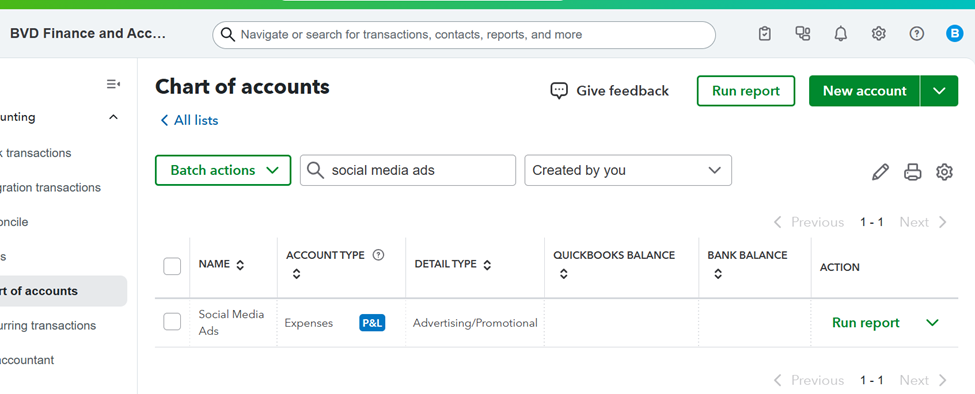Run report for Social Media Ads row
Image resolution: width=975 pixels, height=394 pixels.
click(x=866, y=323)
